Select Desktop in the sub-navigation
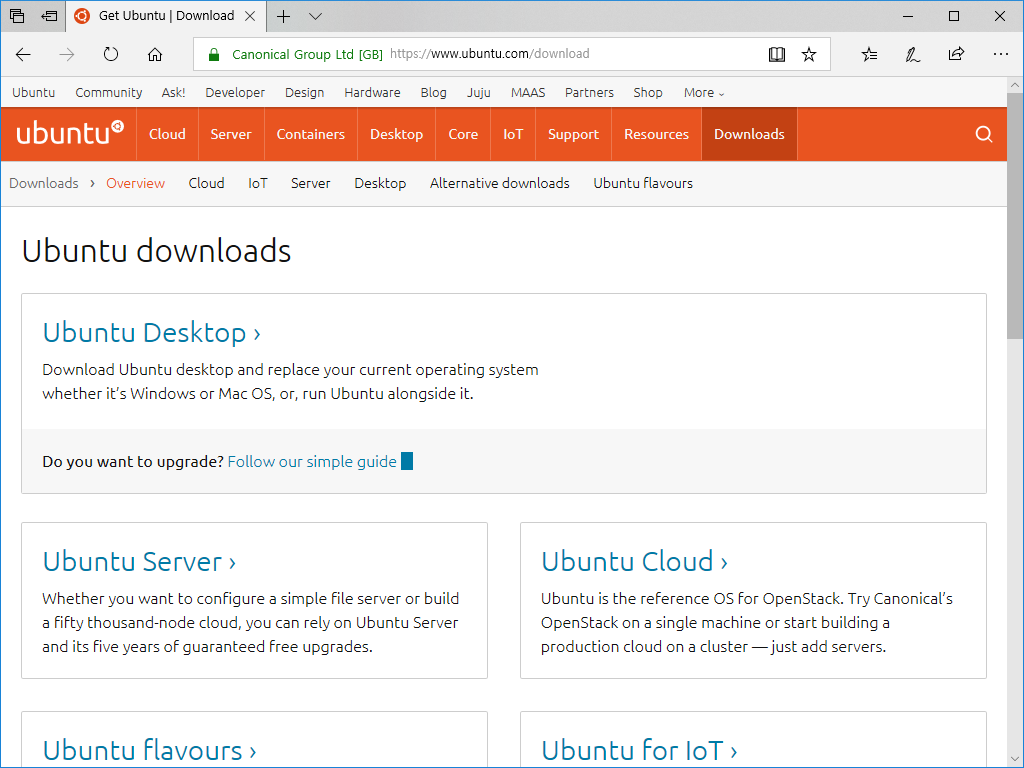This screenshot has height=768, width=1024. pyautogui.click(x=380, y=184)
